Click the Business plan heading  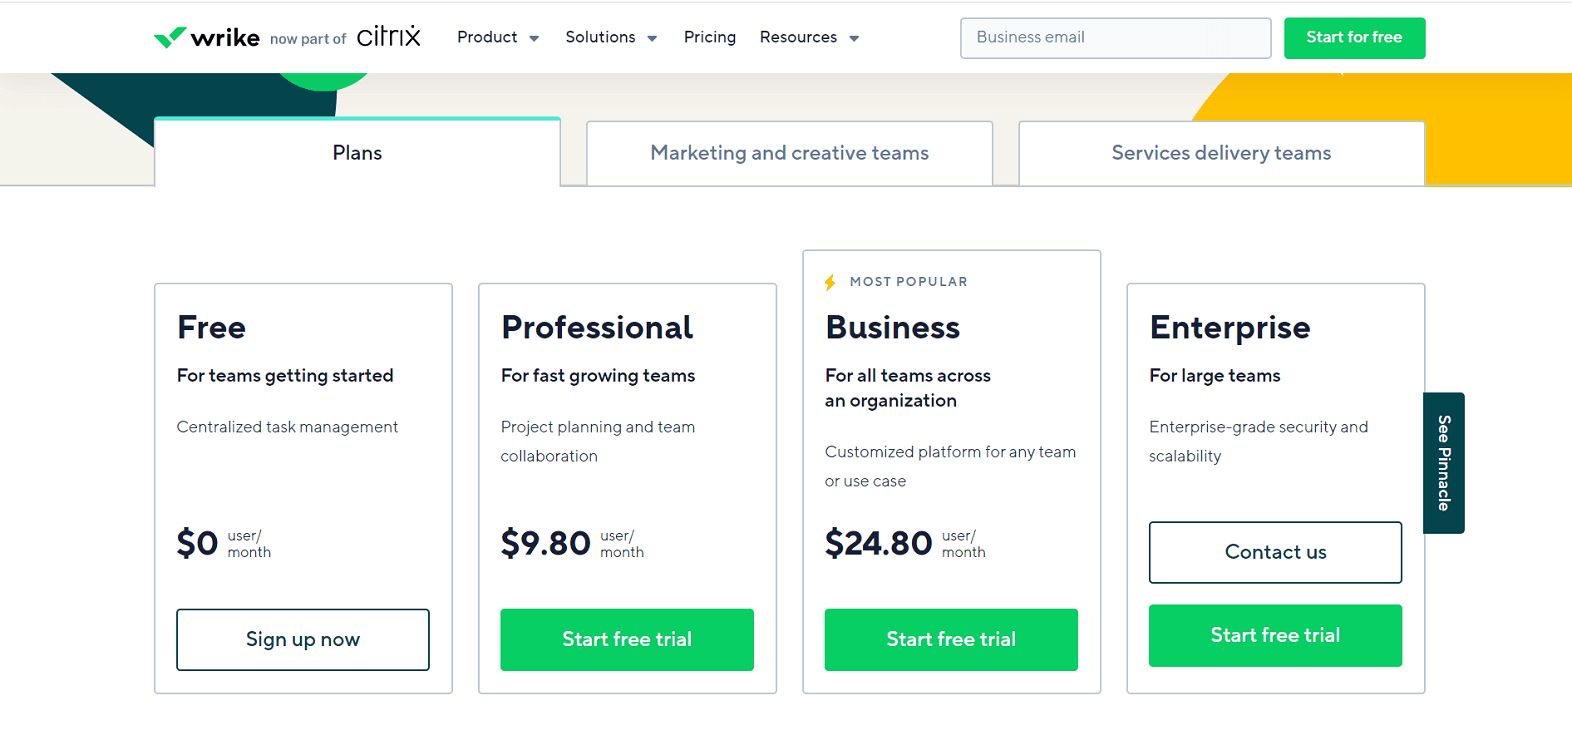[x=892, y=328]
